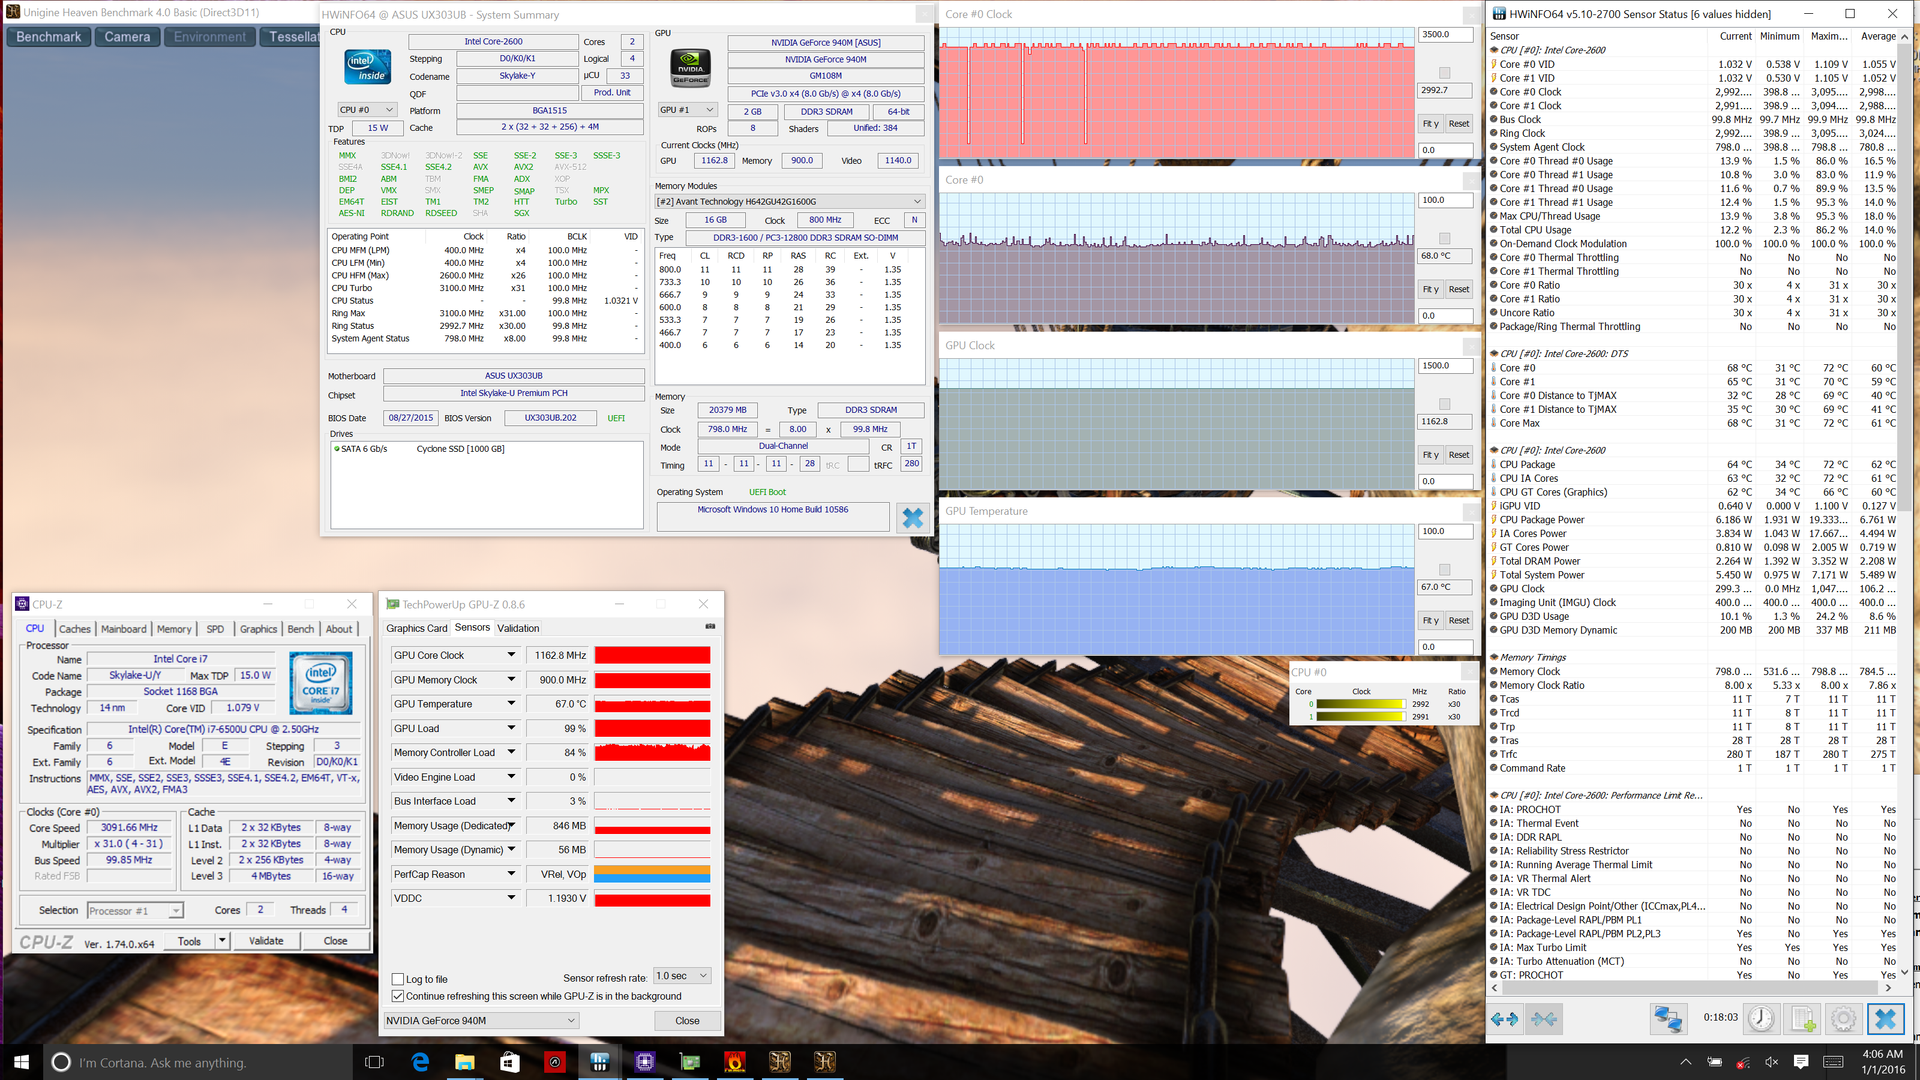Open CPU #0 selector in System Summary
This screenshot has width=1920, height=1080.
[x=366, y=110]
